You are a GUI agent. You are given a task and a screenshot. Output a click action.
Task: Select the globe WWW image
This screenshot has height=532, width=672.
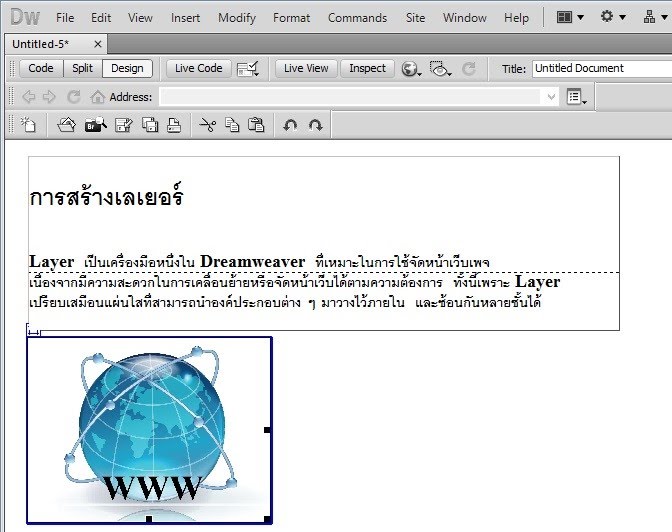tap(149, 430)
